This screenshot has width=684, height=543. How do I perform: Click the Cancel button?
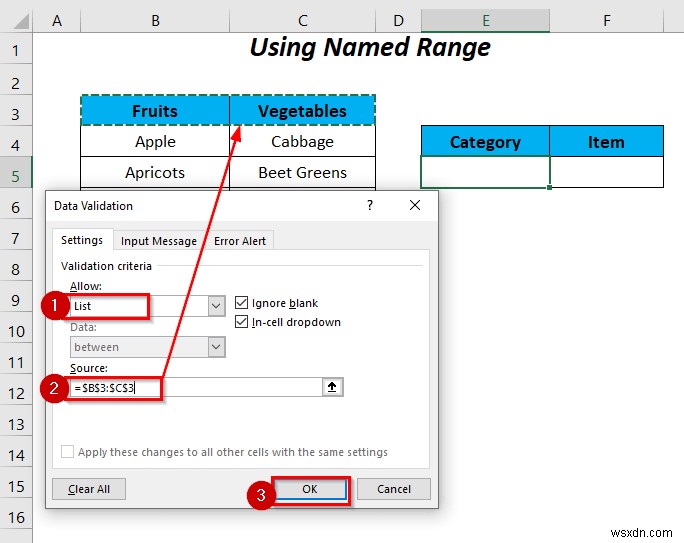click(x=393, y=489)
